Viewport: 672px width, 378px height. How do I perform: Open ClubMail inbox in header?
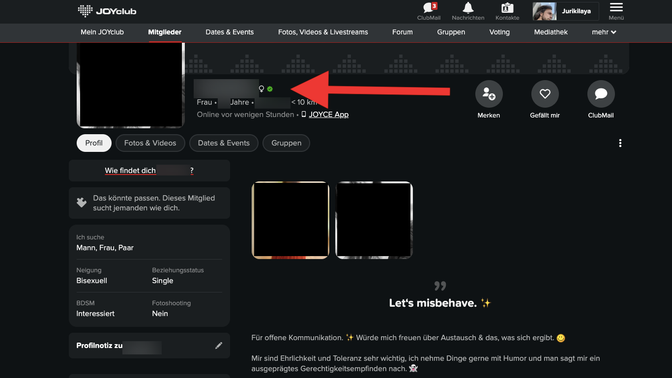point(429,11)
